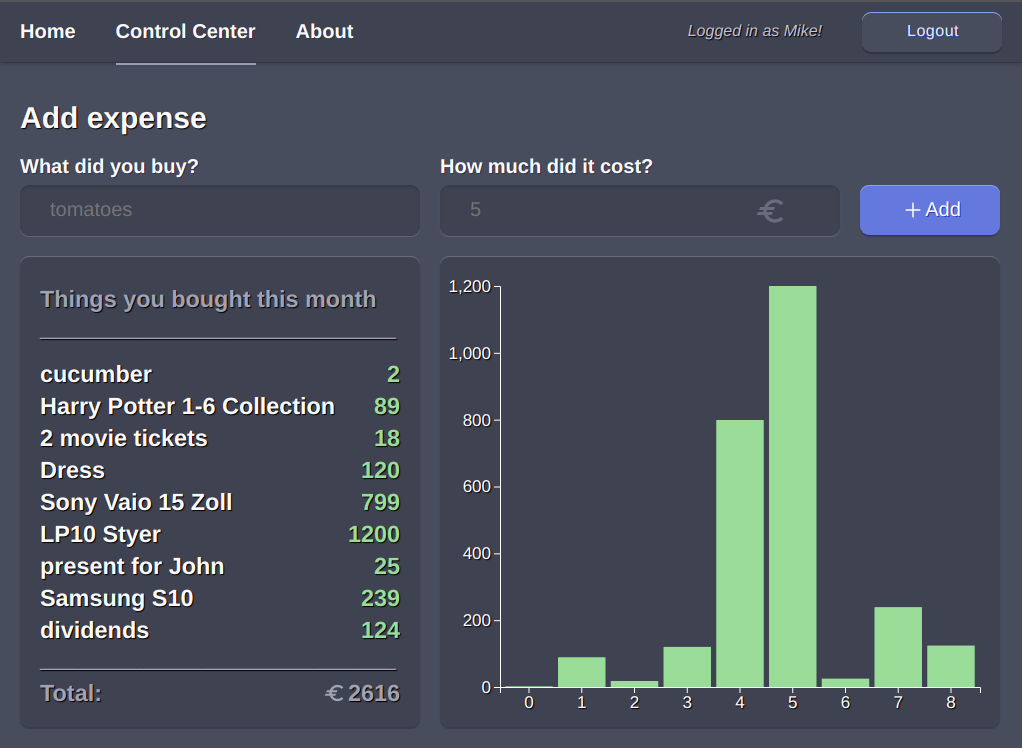Click the plus Add expense button
The width and height of the screenshot is (1022, 748).
click(929, 210)
